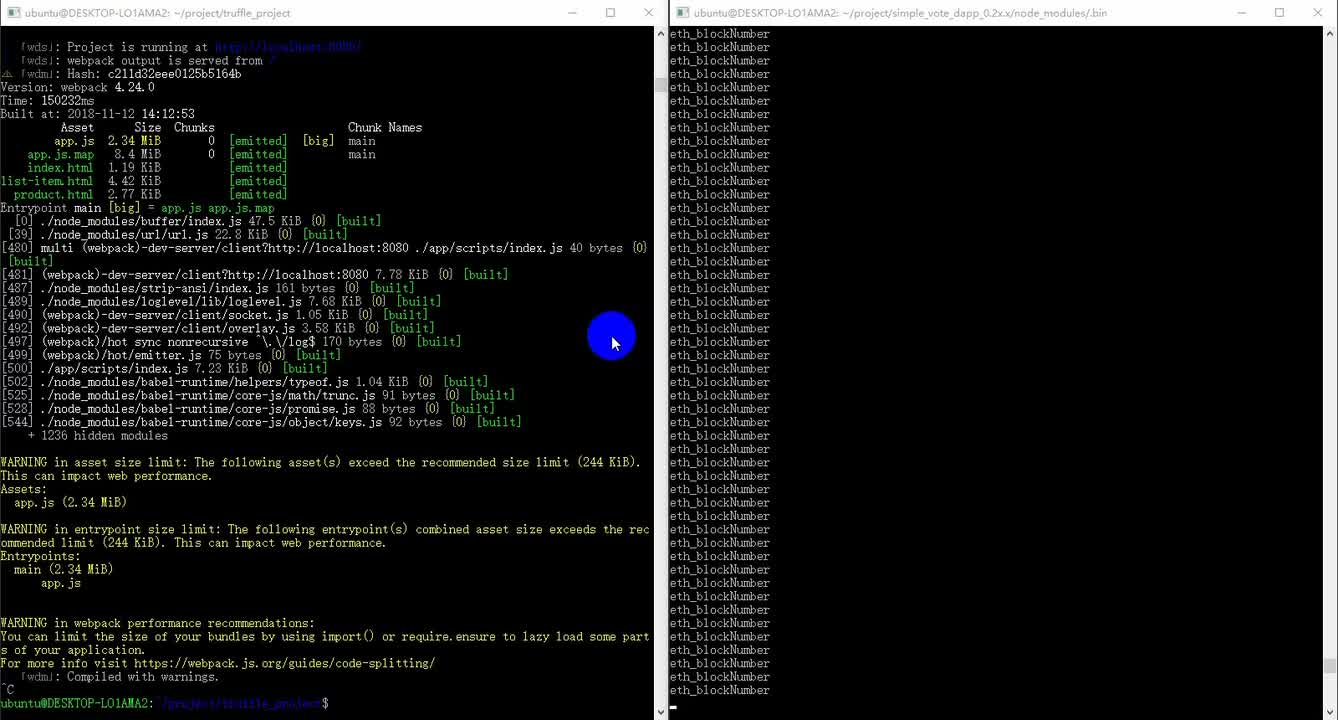Minimize the truffle_project terminal window
Screen dimensions: 1338x720
pyautogui.click(x=573, y=13)
